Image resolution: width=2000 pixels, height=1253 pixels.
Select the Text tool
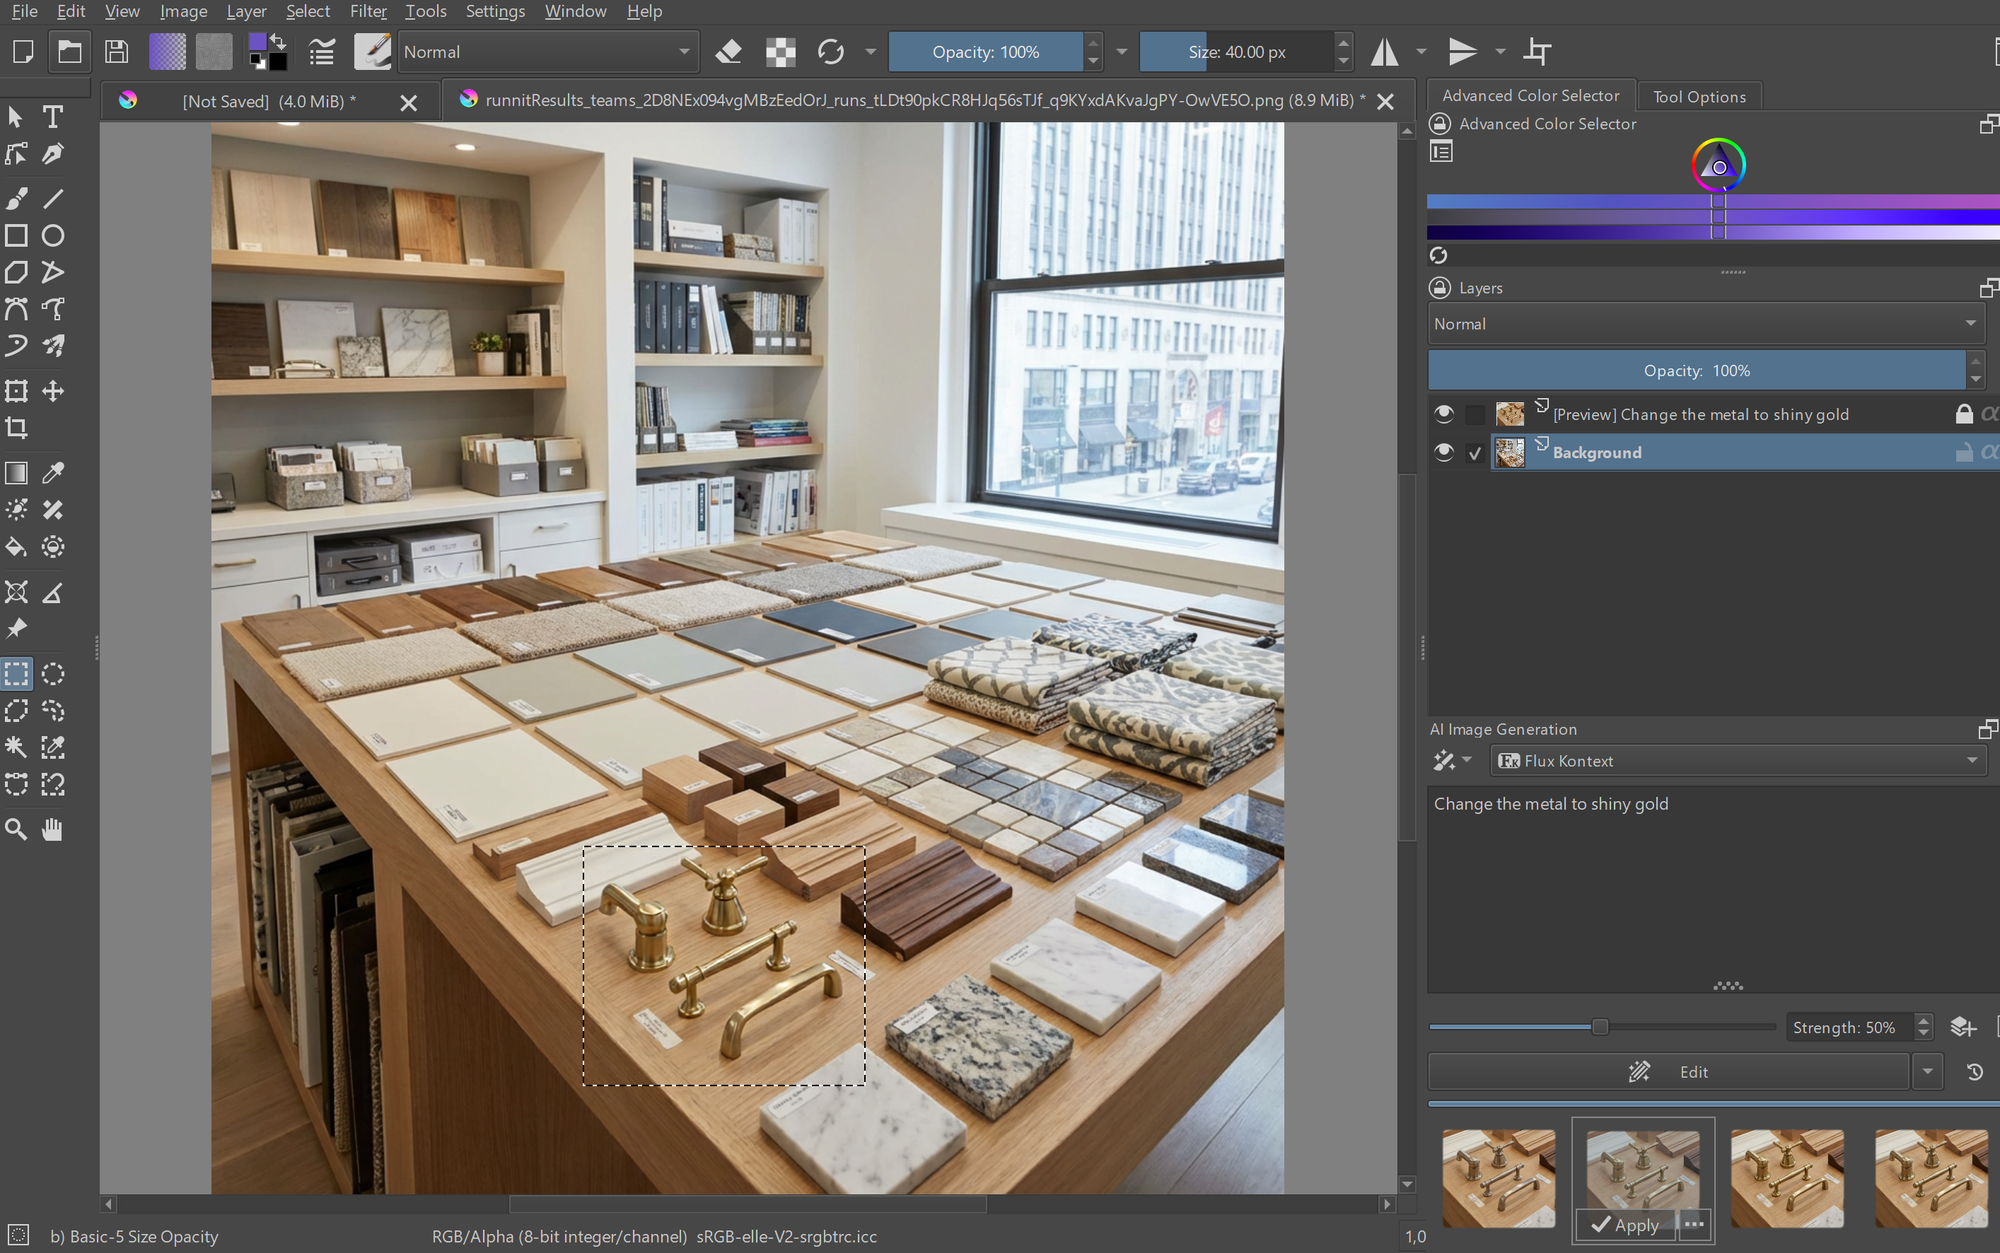tap(53, 117)
